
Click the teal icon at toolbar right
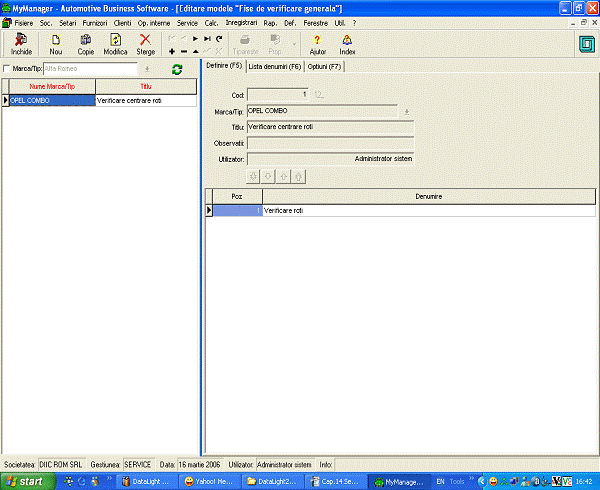pyautogui.click(x=585, y=44)
